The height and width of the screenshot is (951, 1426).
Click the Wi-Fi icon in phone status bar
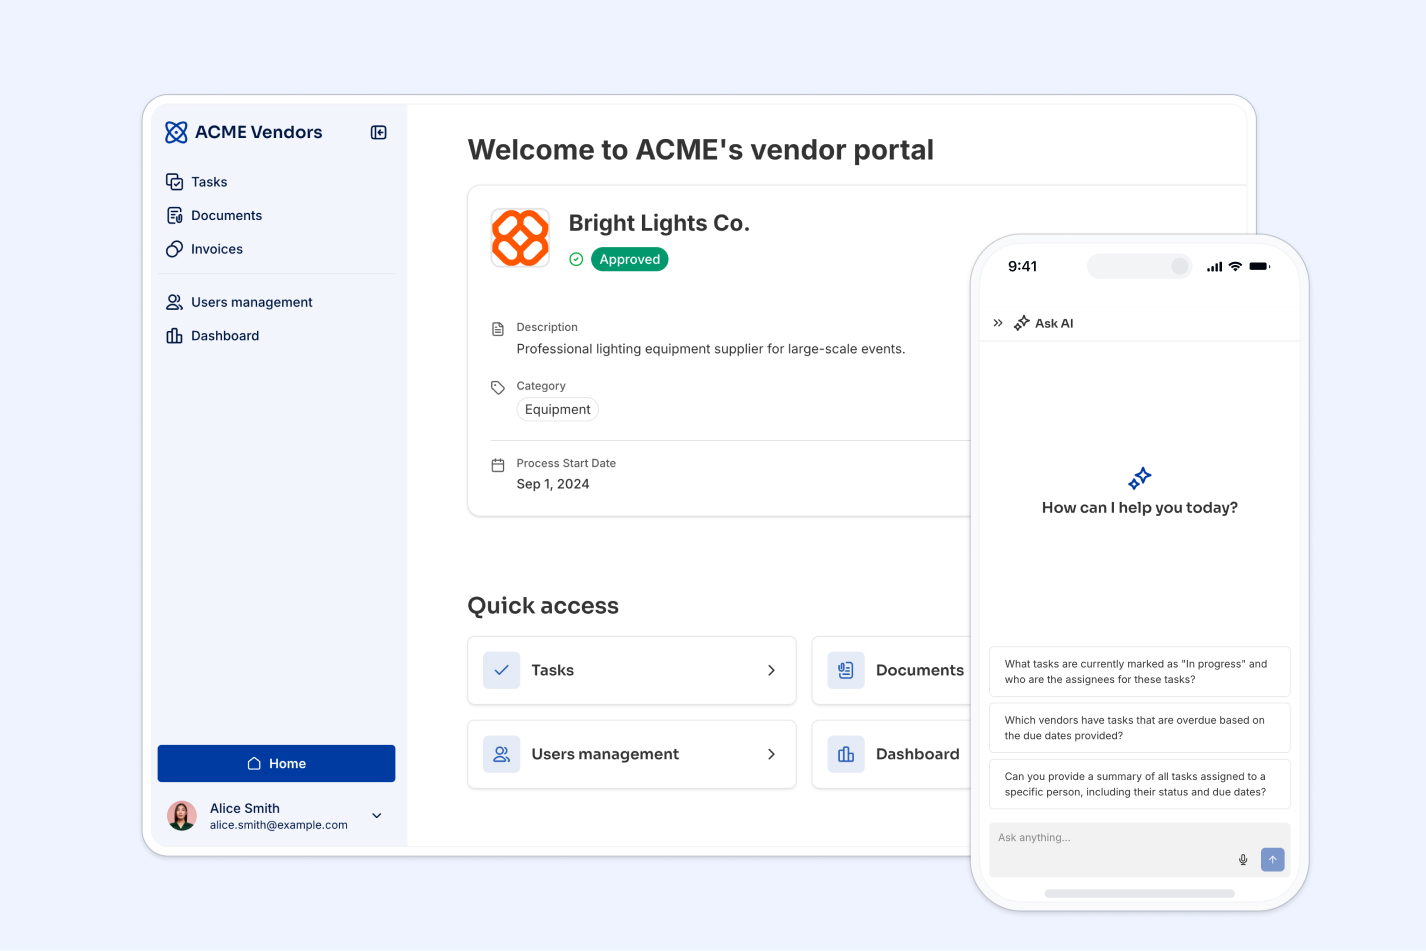click(x=1236, y=266)
